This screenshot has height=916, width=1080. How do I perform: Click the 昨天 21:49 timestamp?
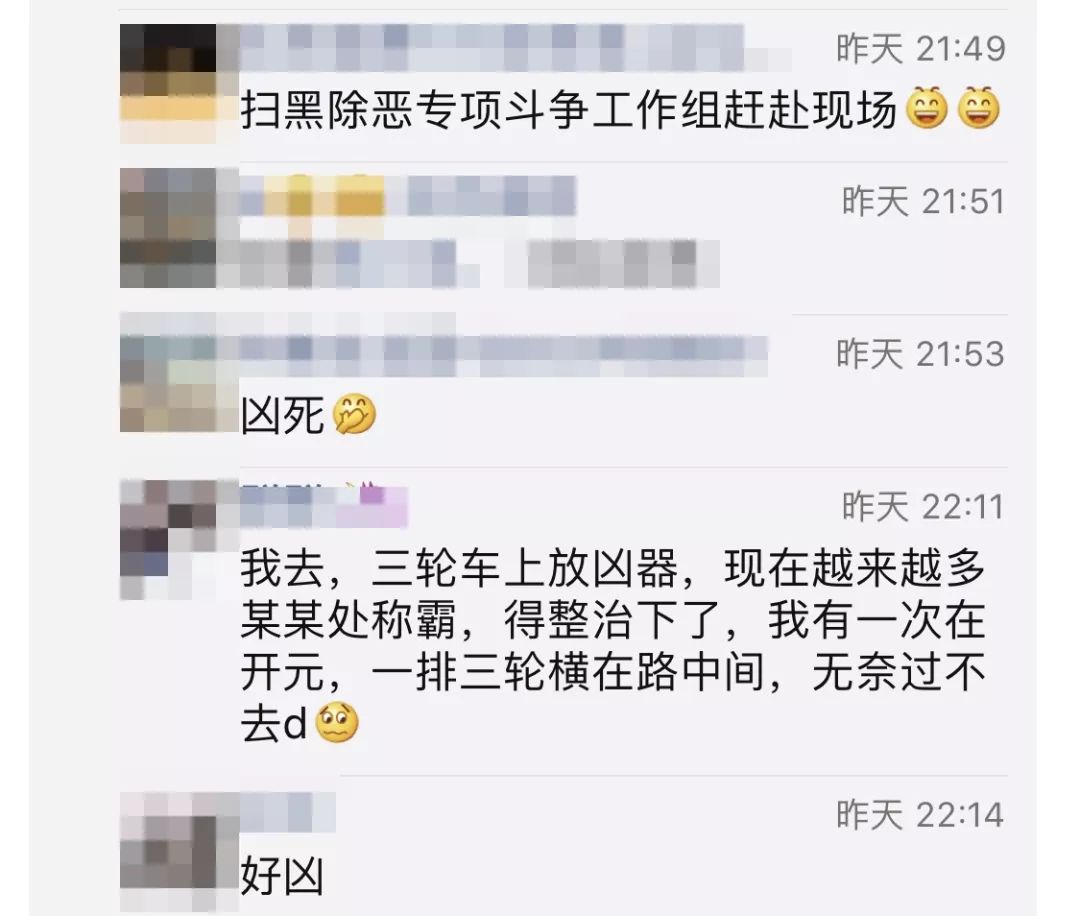(x=921, y=49)
